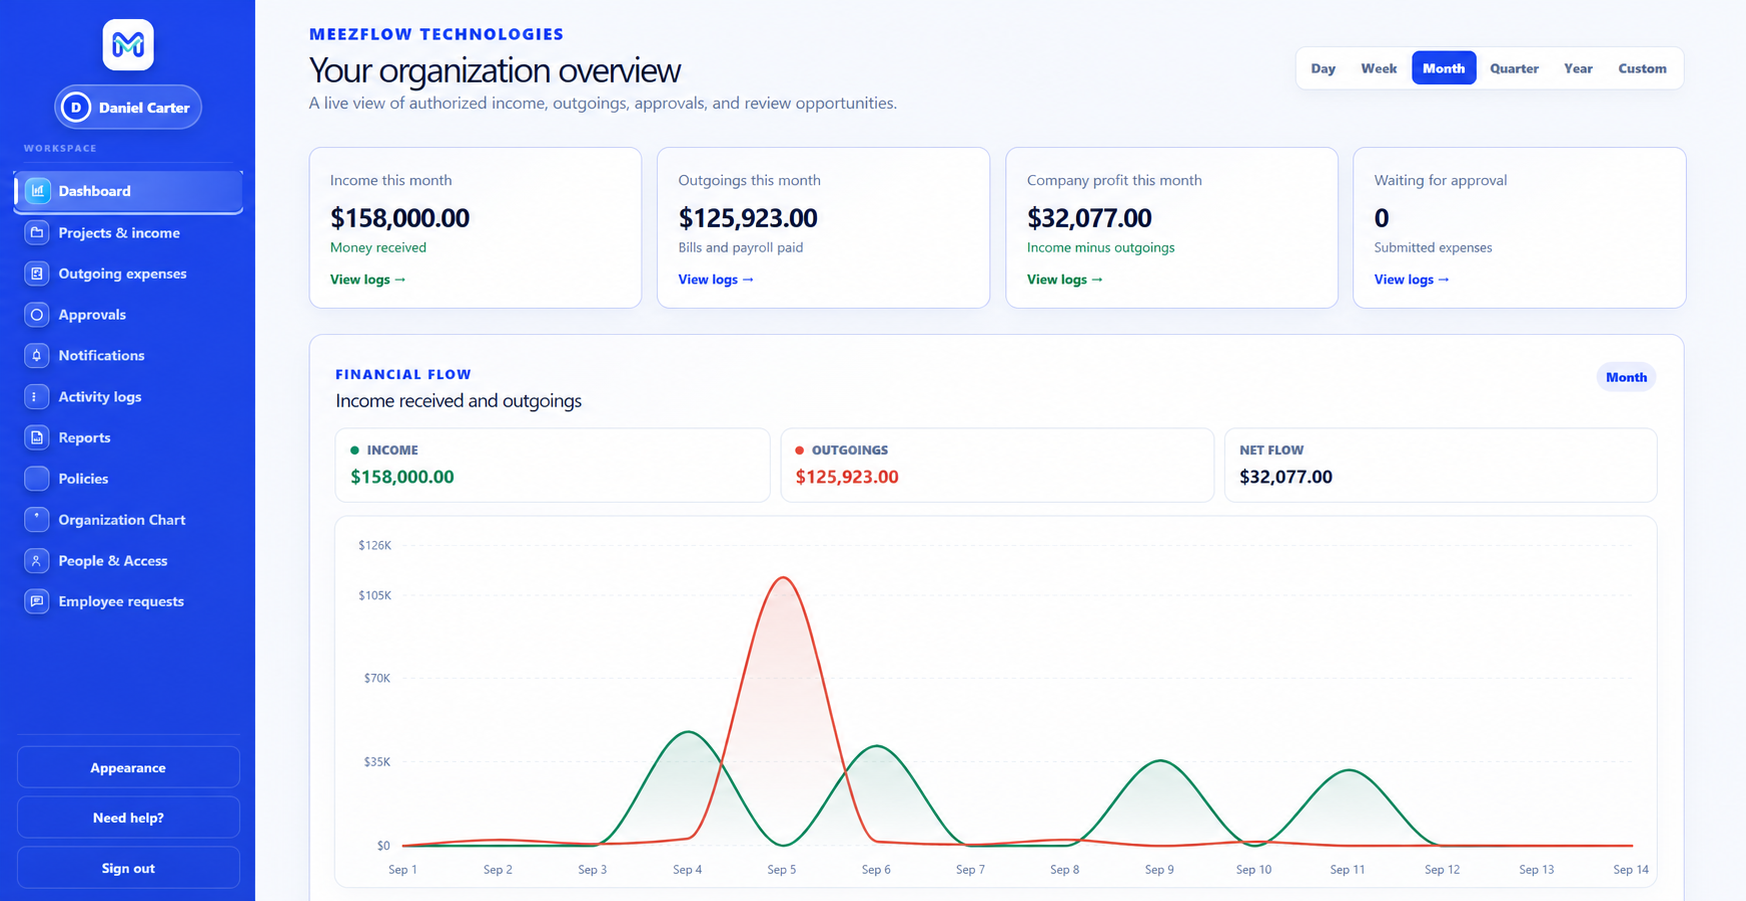Image resolution: width=1746 pixels, height=901 pixels.
Task: Click the Approvals circle icon
Action: (37, 314)
